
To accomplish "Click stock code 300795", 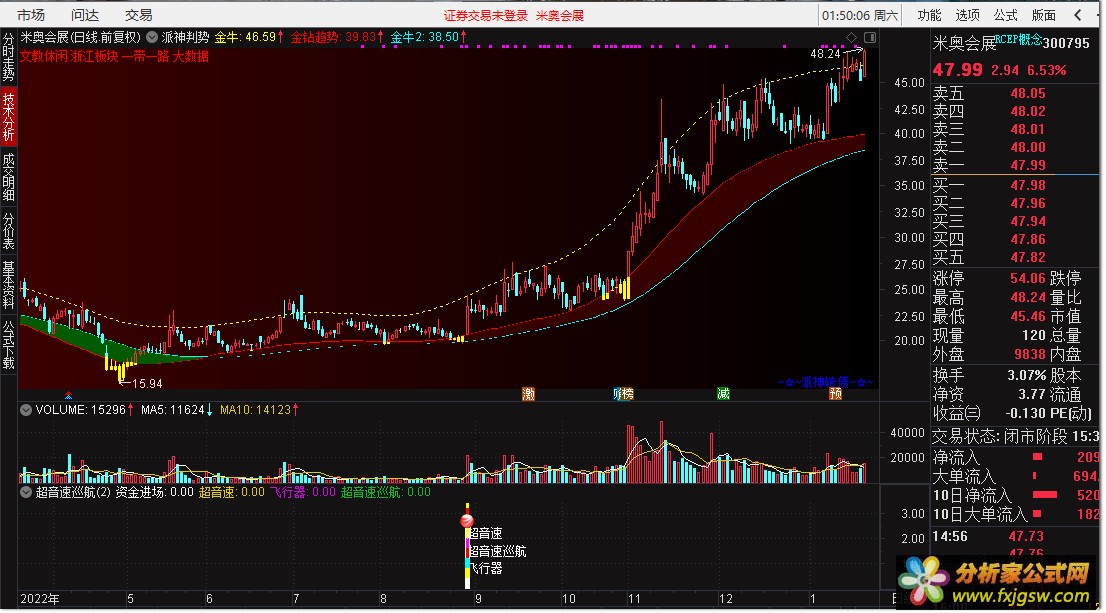I will coord(1066,44).
